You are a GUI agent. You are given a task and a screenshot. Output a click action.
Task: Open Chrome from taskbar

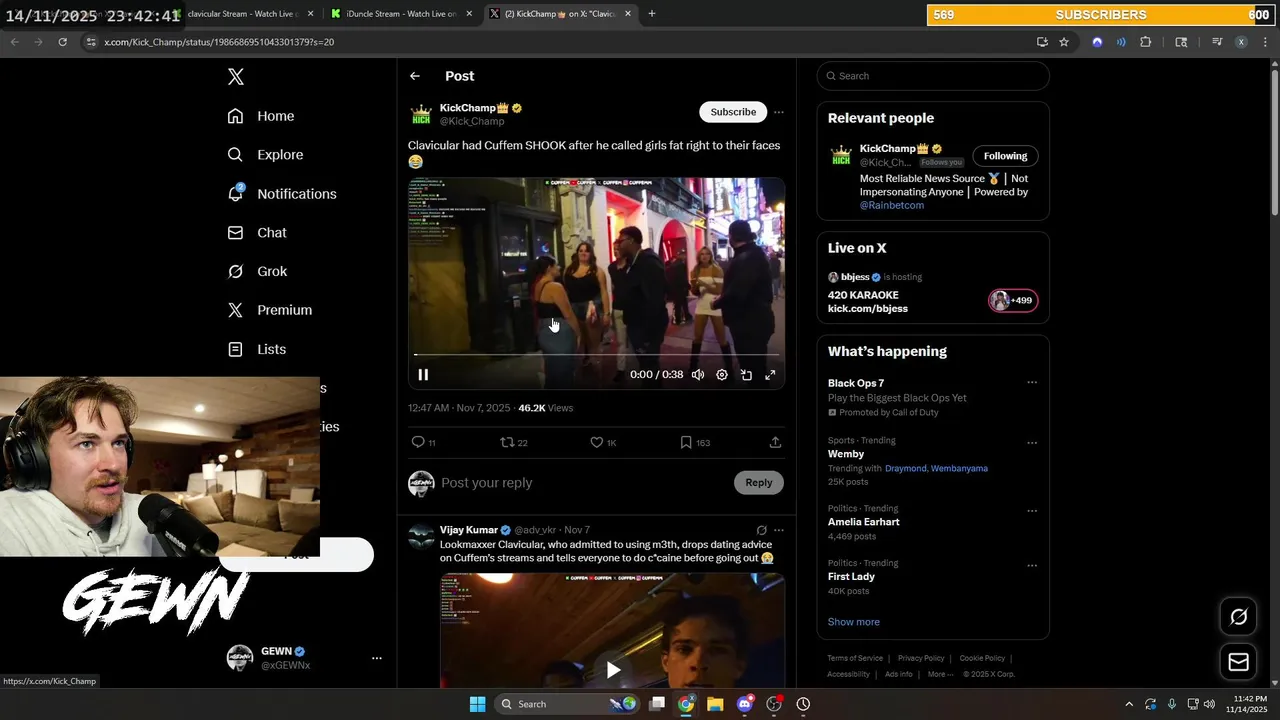686,704
